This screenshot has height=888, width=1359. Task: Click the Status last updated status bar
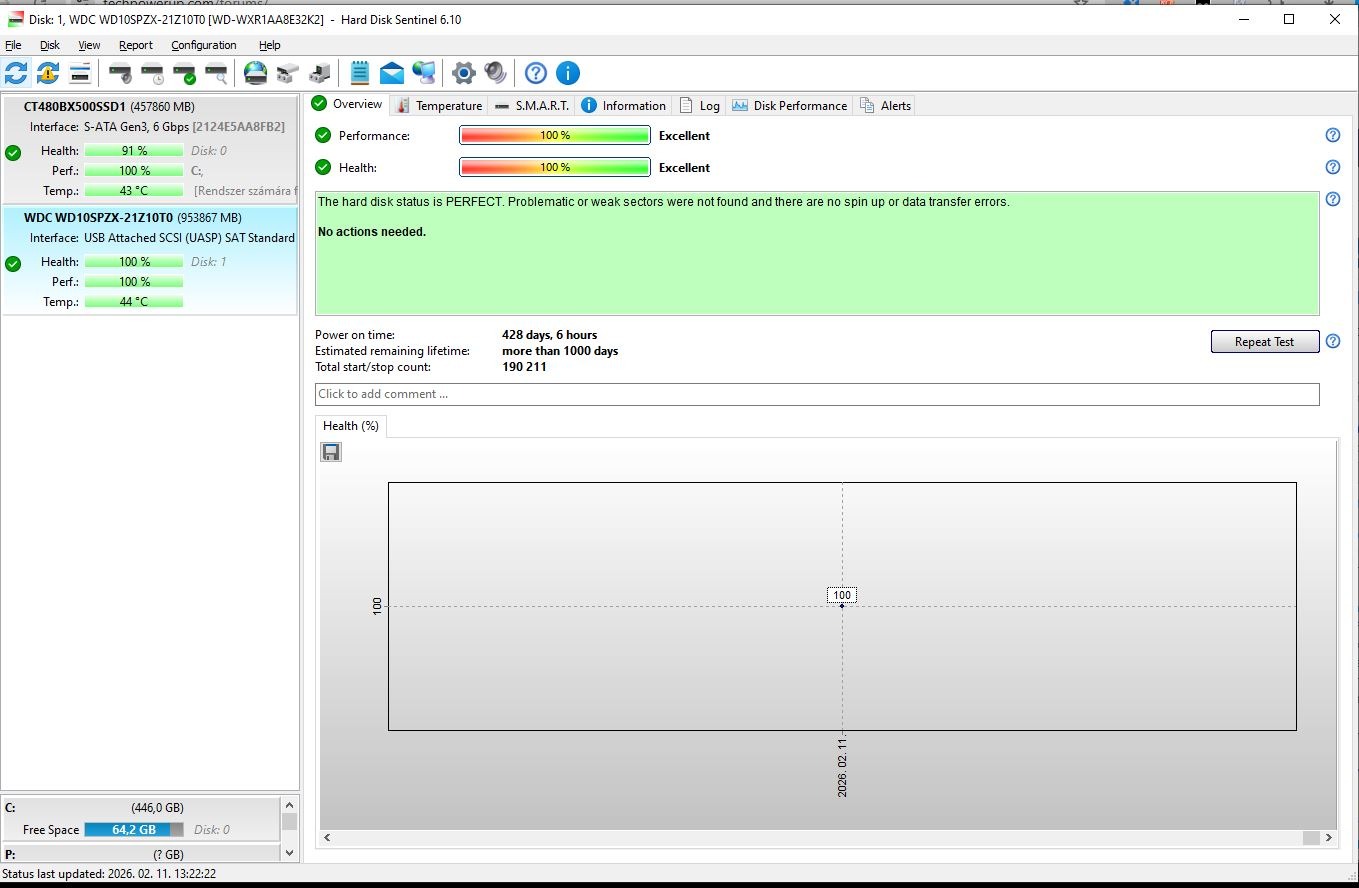pyautogui.click(x=109, y=874)
